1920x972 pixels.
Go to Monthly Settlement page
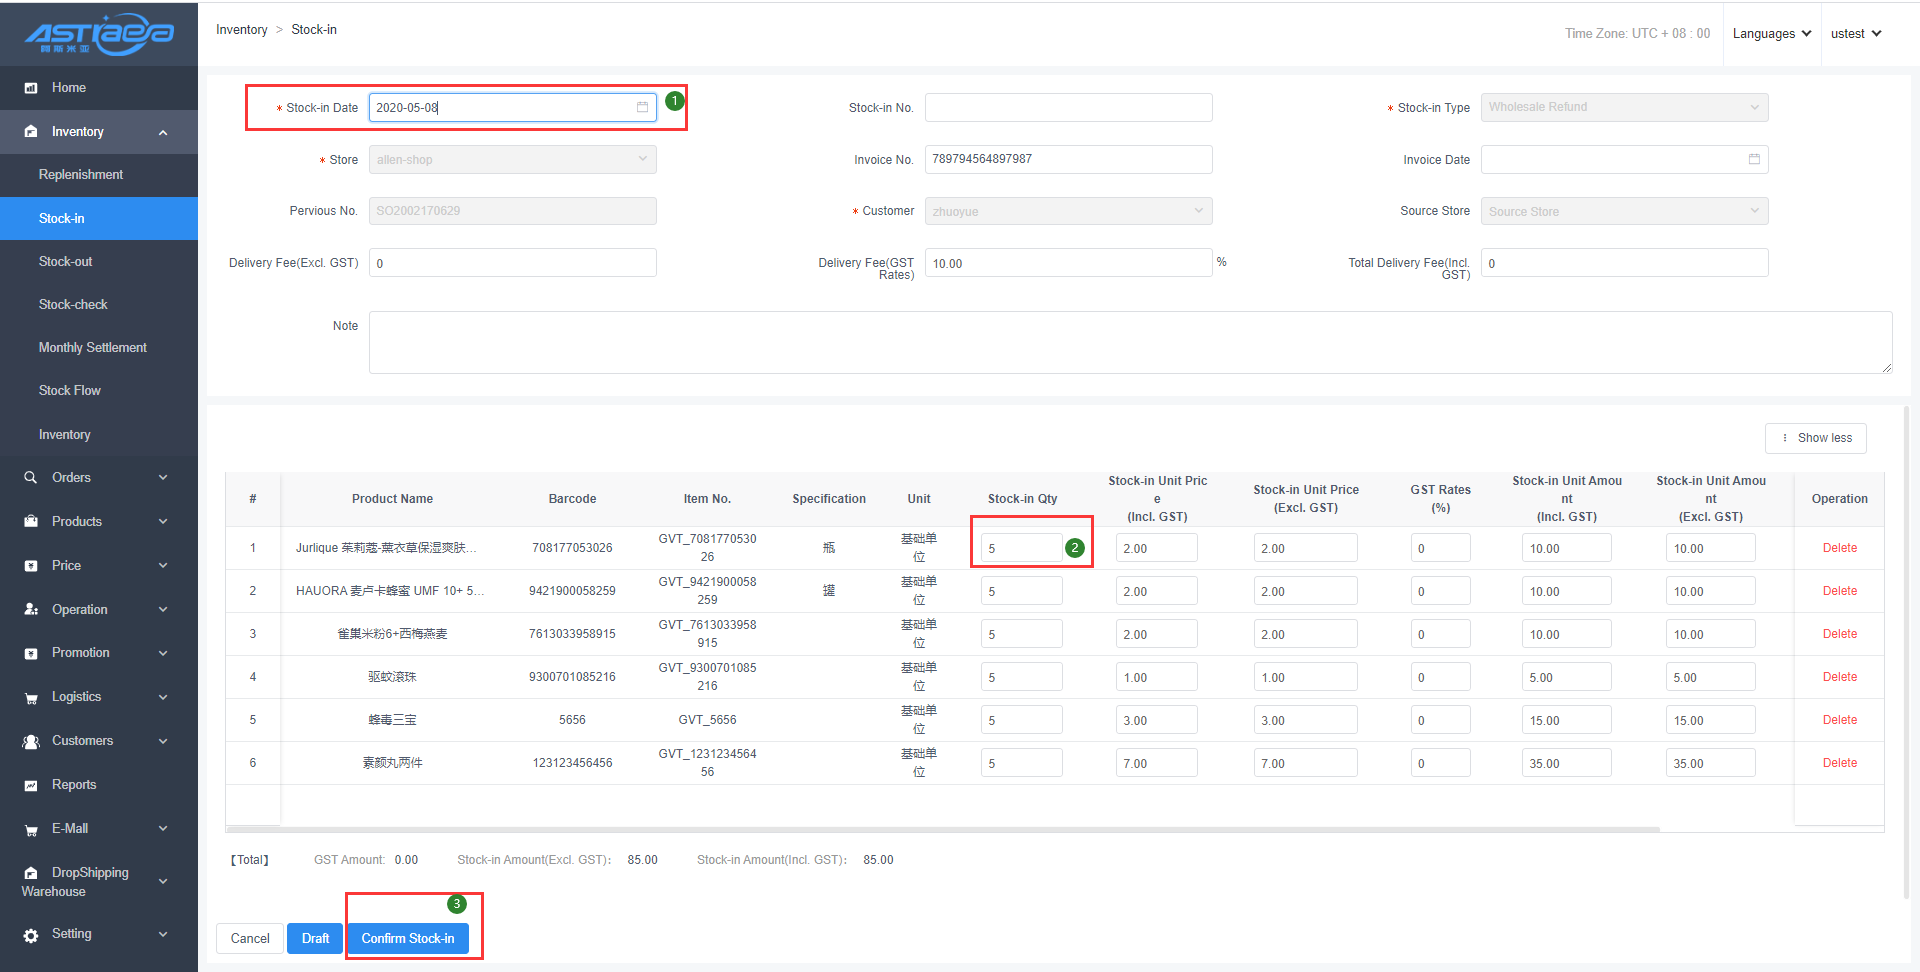(92, 347)
